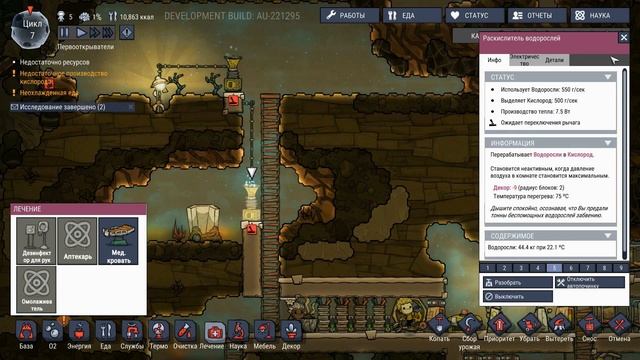
Task: Choose Аптекарь building in Лечение panel
Action: [x=77, y=241]
